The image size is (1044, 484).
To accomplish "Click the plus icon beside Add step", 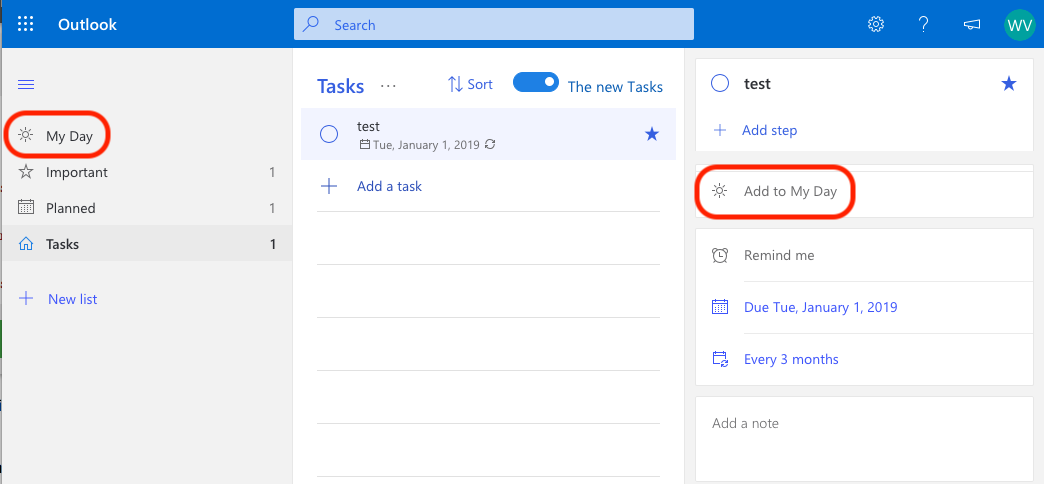I will (x=720, y=130).
